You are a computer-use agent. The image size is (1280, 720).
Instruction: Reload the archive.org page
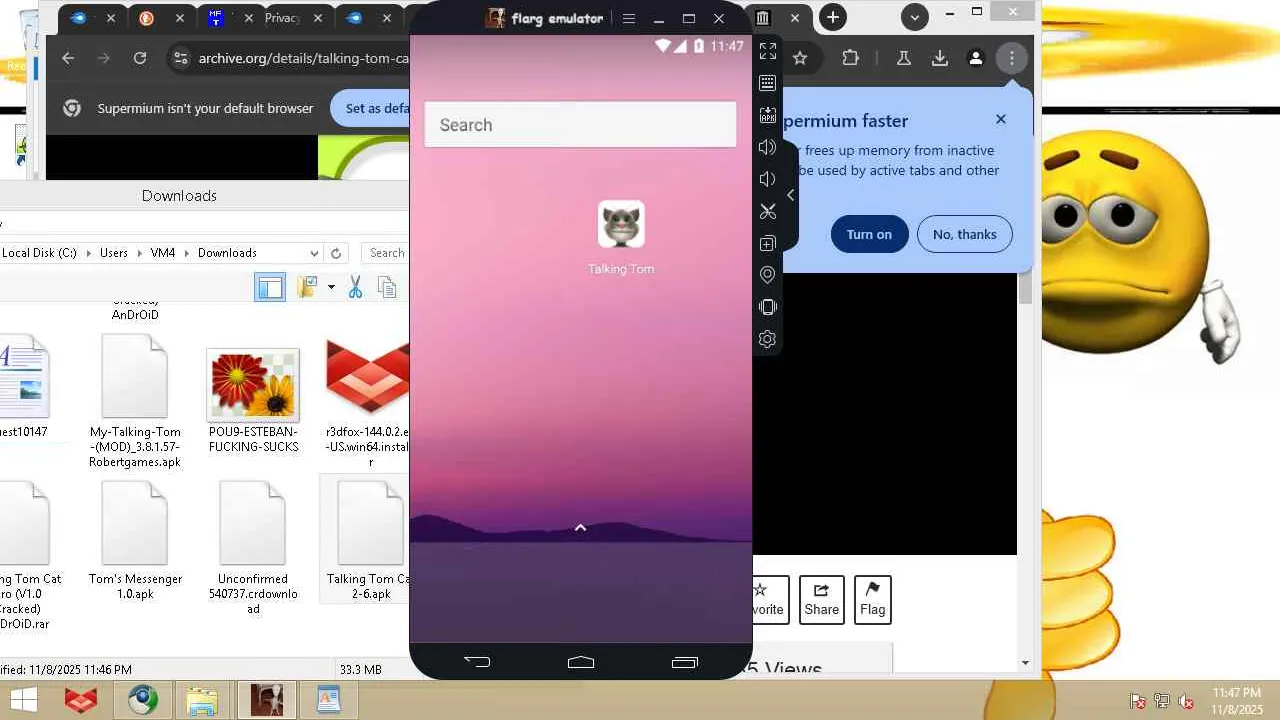140,58
